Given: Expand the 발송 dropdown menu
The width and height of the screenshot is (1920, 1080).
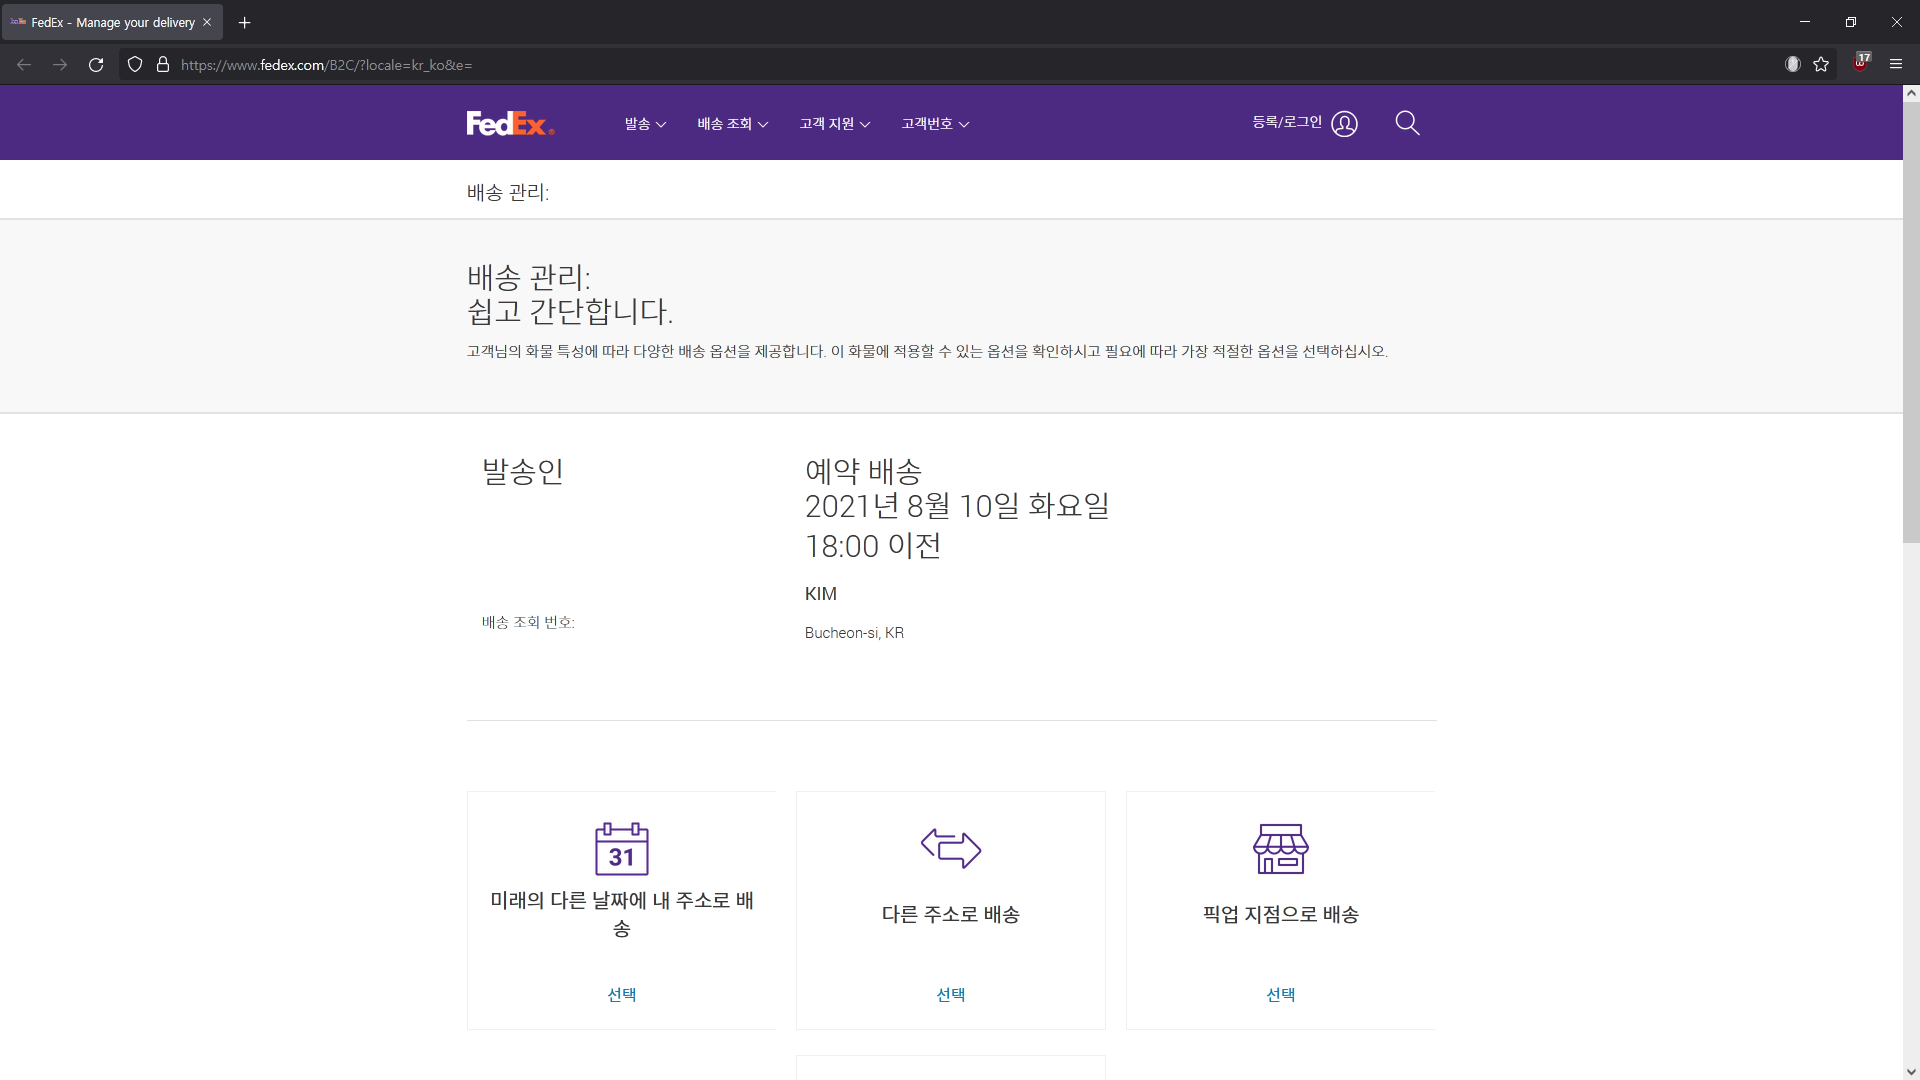Looking at the screenshot, I should point(645,124).
